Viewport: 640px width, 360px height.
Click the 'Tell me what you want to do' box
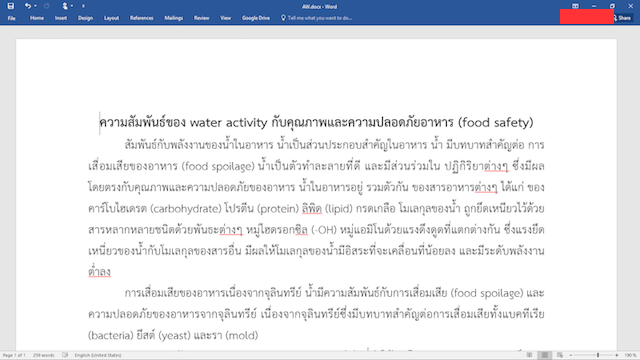pos(317,18)
